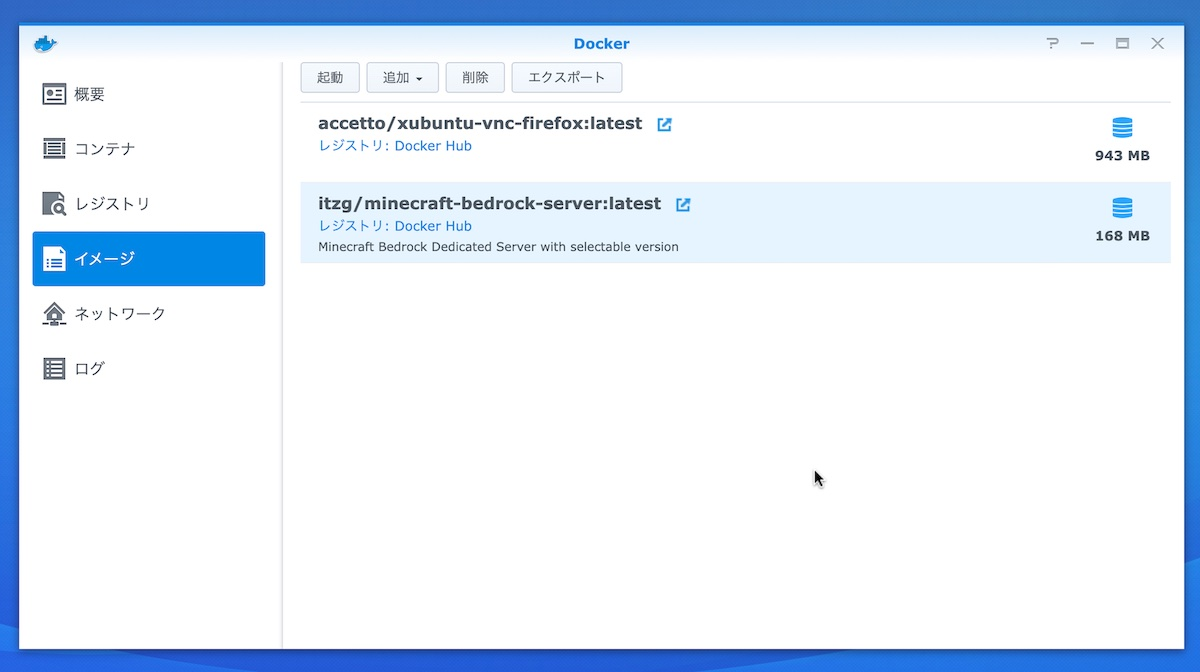The width and height of the screenshot is (1200, 672).
Task: Open external link for accetto/xubuntu-vnc-firefox image
Action: pyautogui.click(x=664, y=124)
